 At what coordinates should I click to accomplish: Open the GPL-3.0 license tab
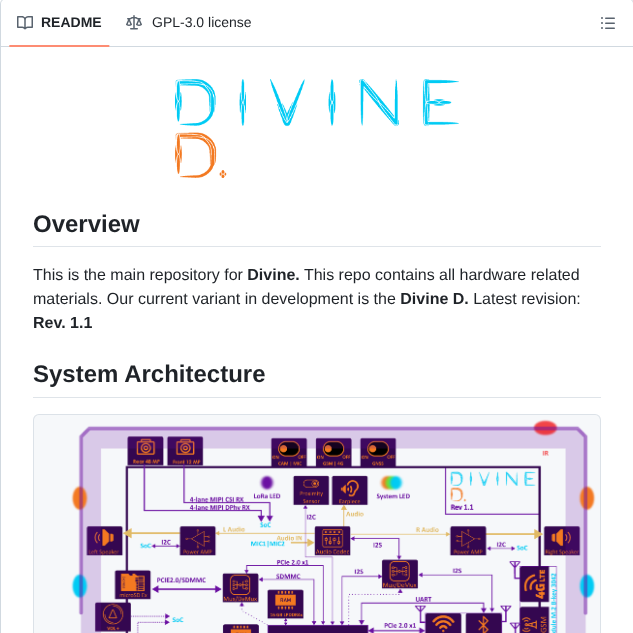[x=189, y=23]
